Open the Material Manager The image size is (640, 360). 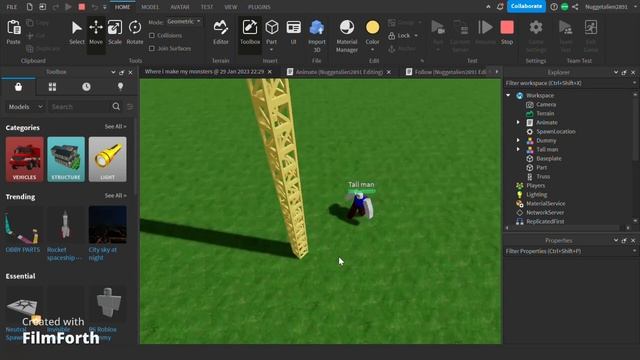347,36
